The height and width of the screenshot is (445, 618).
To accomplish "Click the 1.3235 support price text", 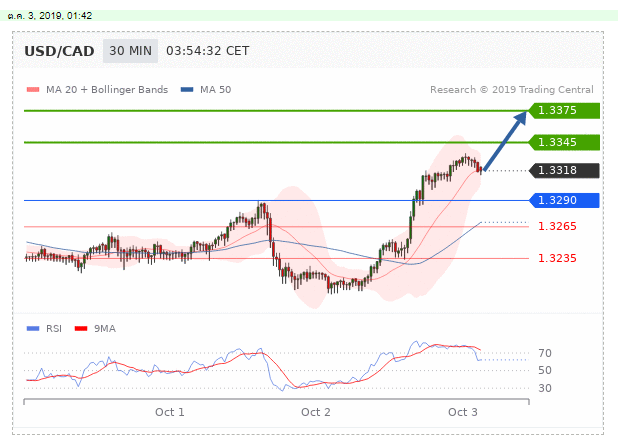I will (x=557, y=258).
